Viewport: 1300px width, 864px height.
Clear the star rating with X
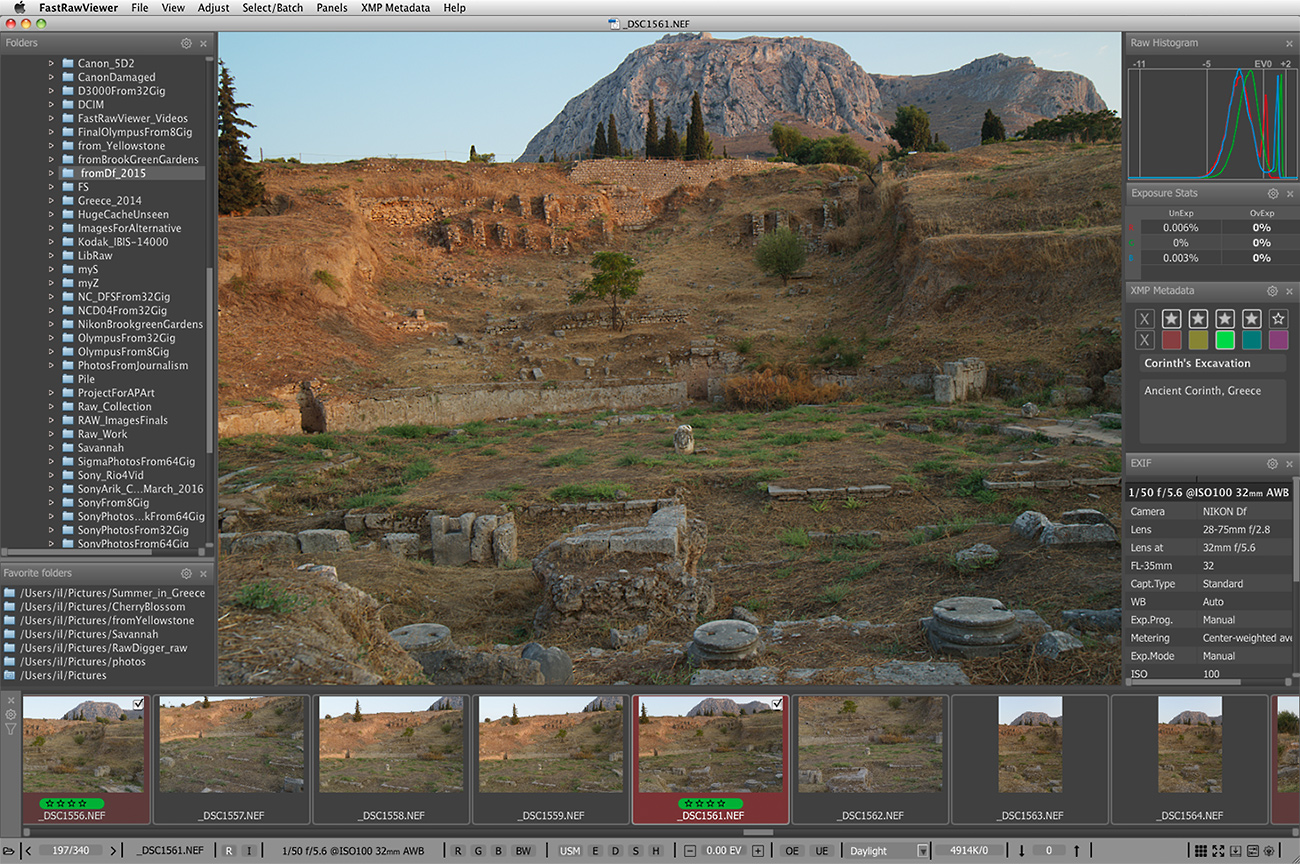click(1145, 319)
